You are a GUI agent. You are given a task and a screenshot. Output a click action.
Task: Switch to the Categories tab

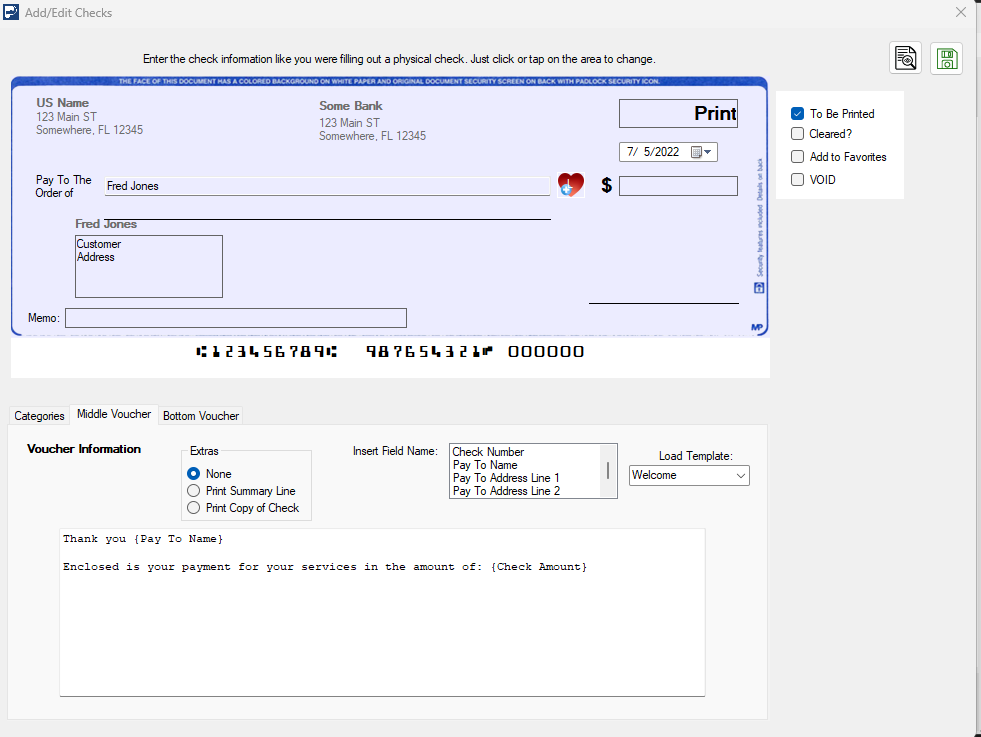pyautogui.click(x=39, y=416)
